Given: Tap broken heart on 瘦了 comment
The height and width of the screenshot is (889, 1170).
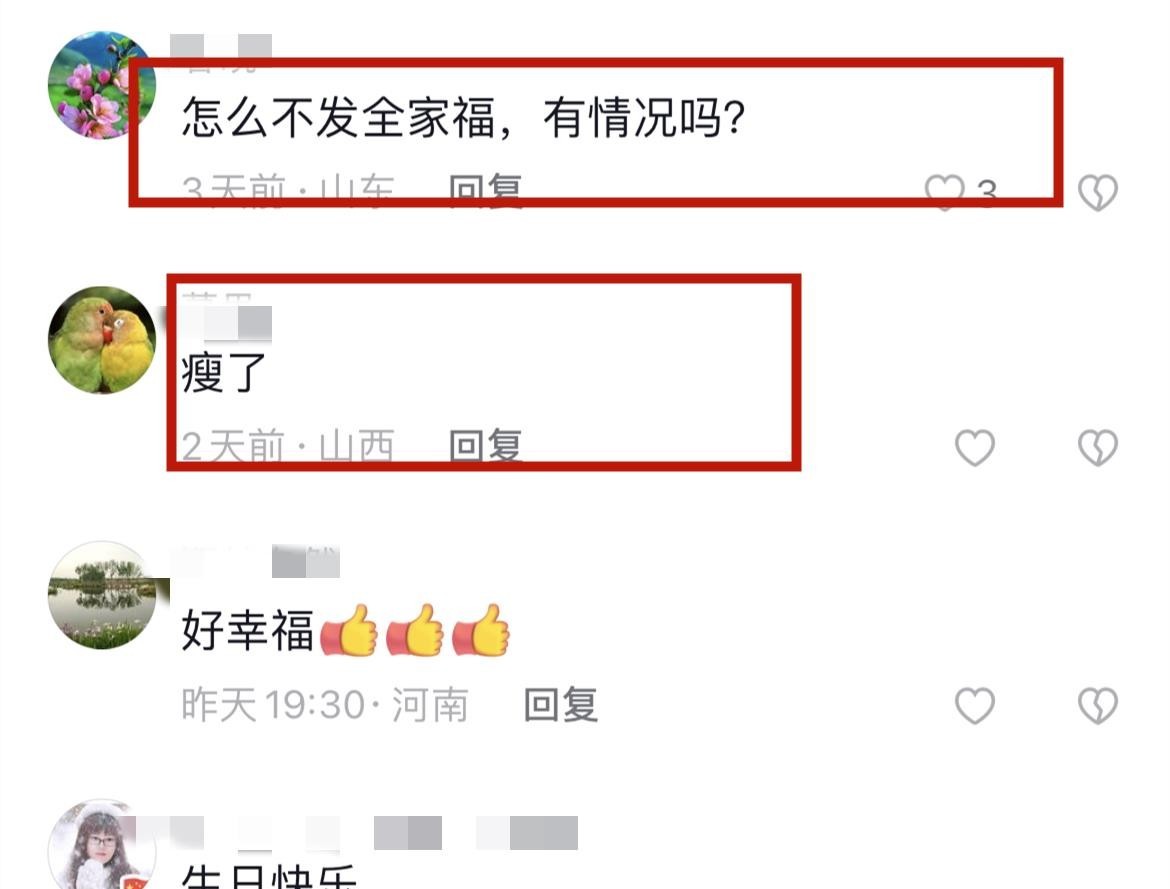Looking at the screenshot, I should (1098, 448).
